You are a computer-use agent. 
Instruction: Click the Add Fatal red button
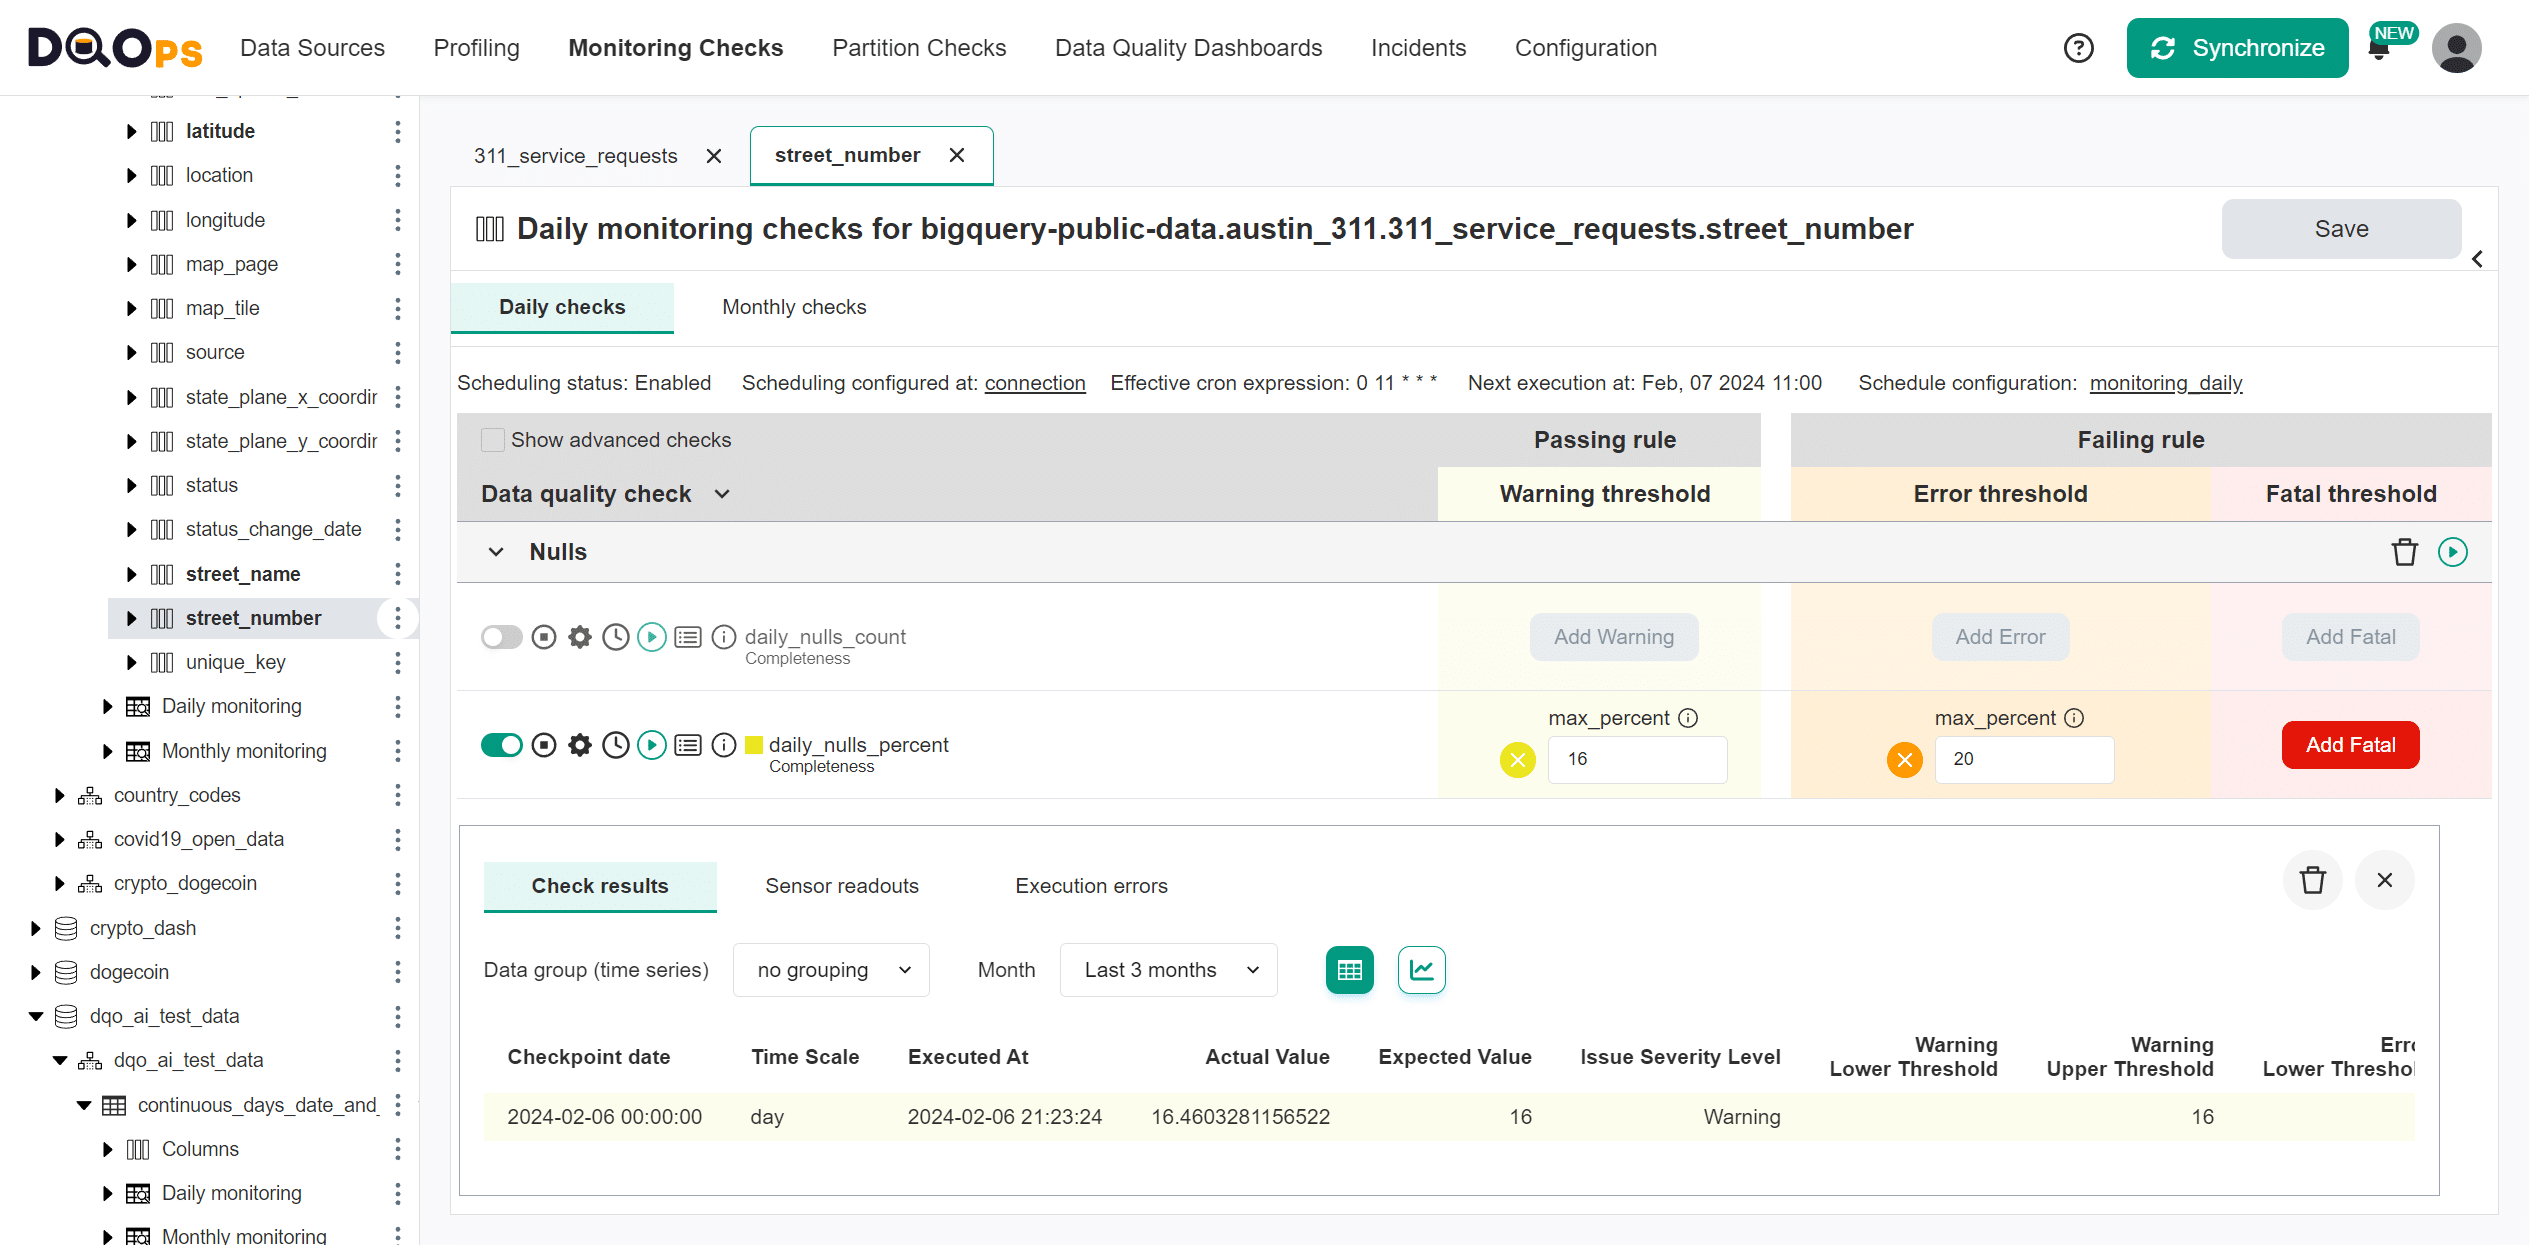pos(2350,745)
